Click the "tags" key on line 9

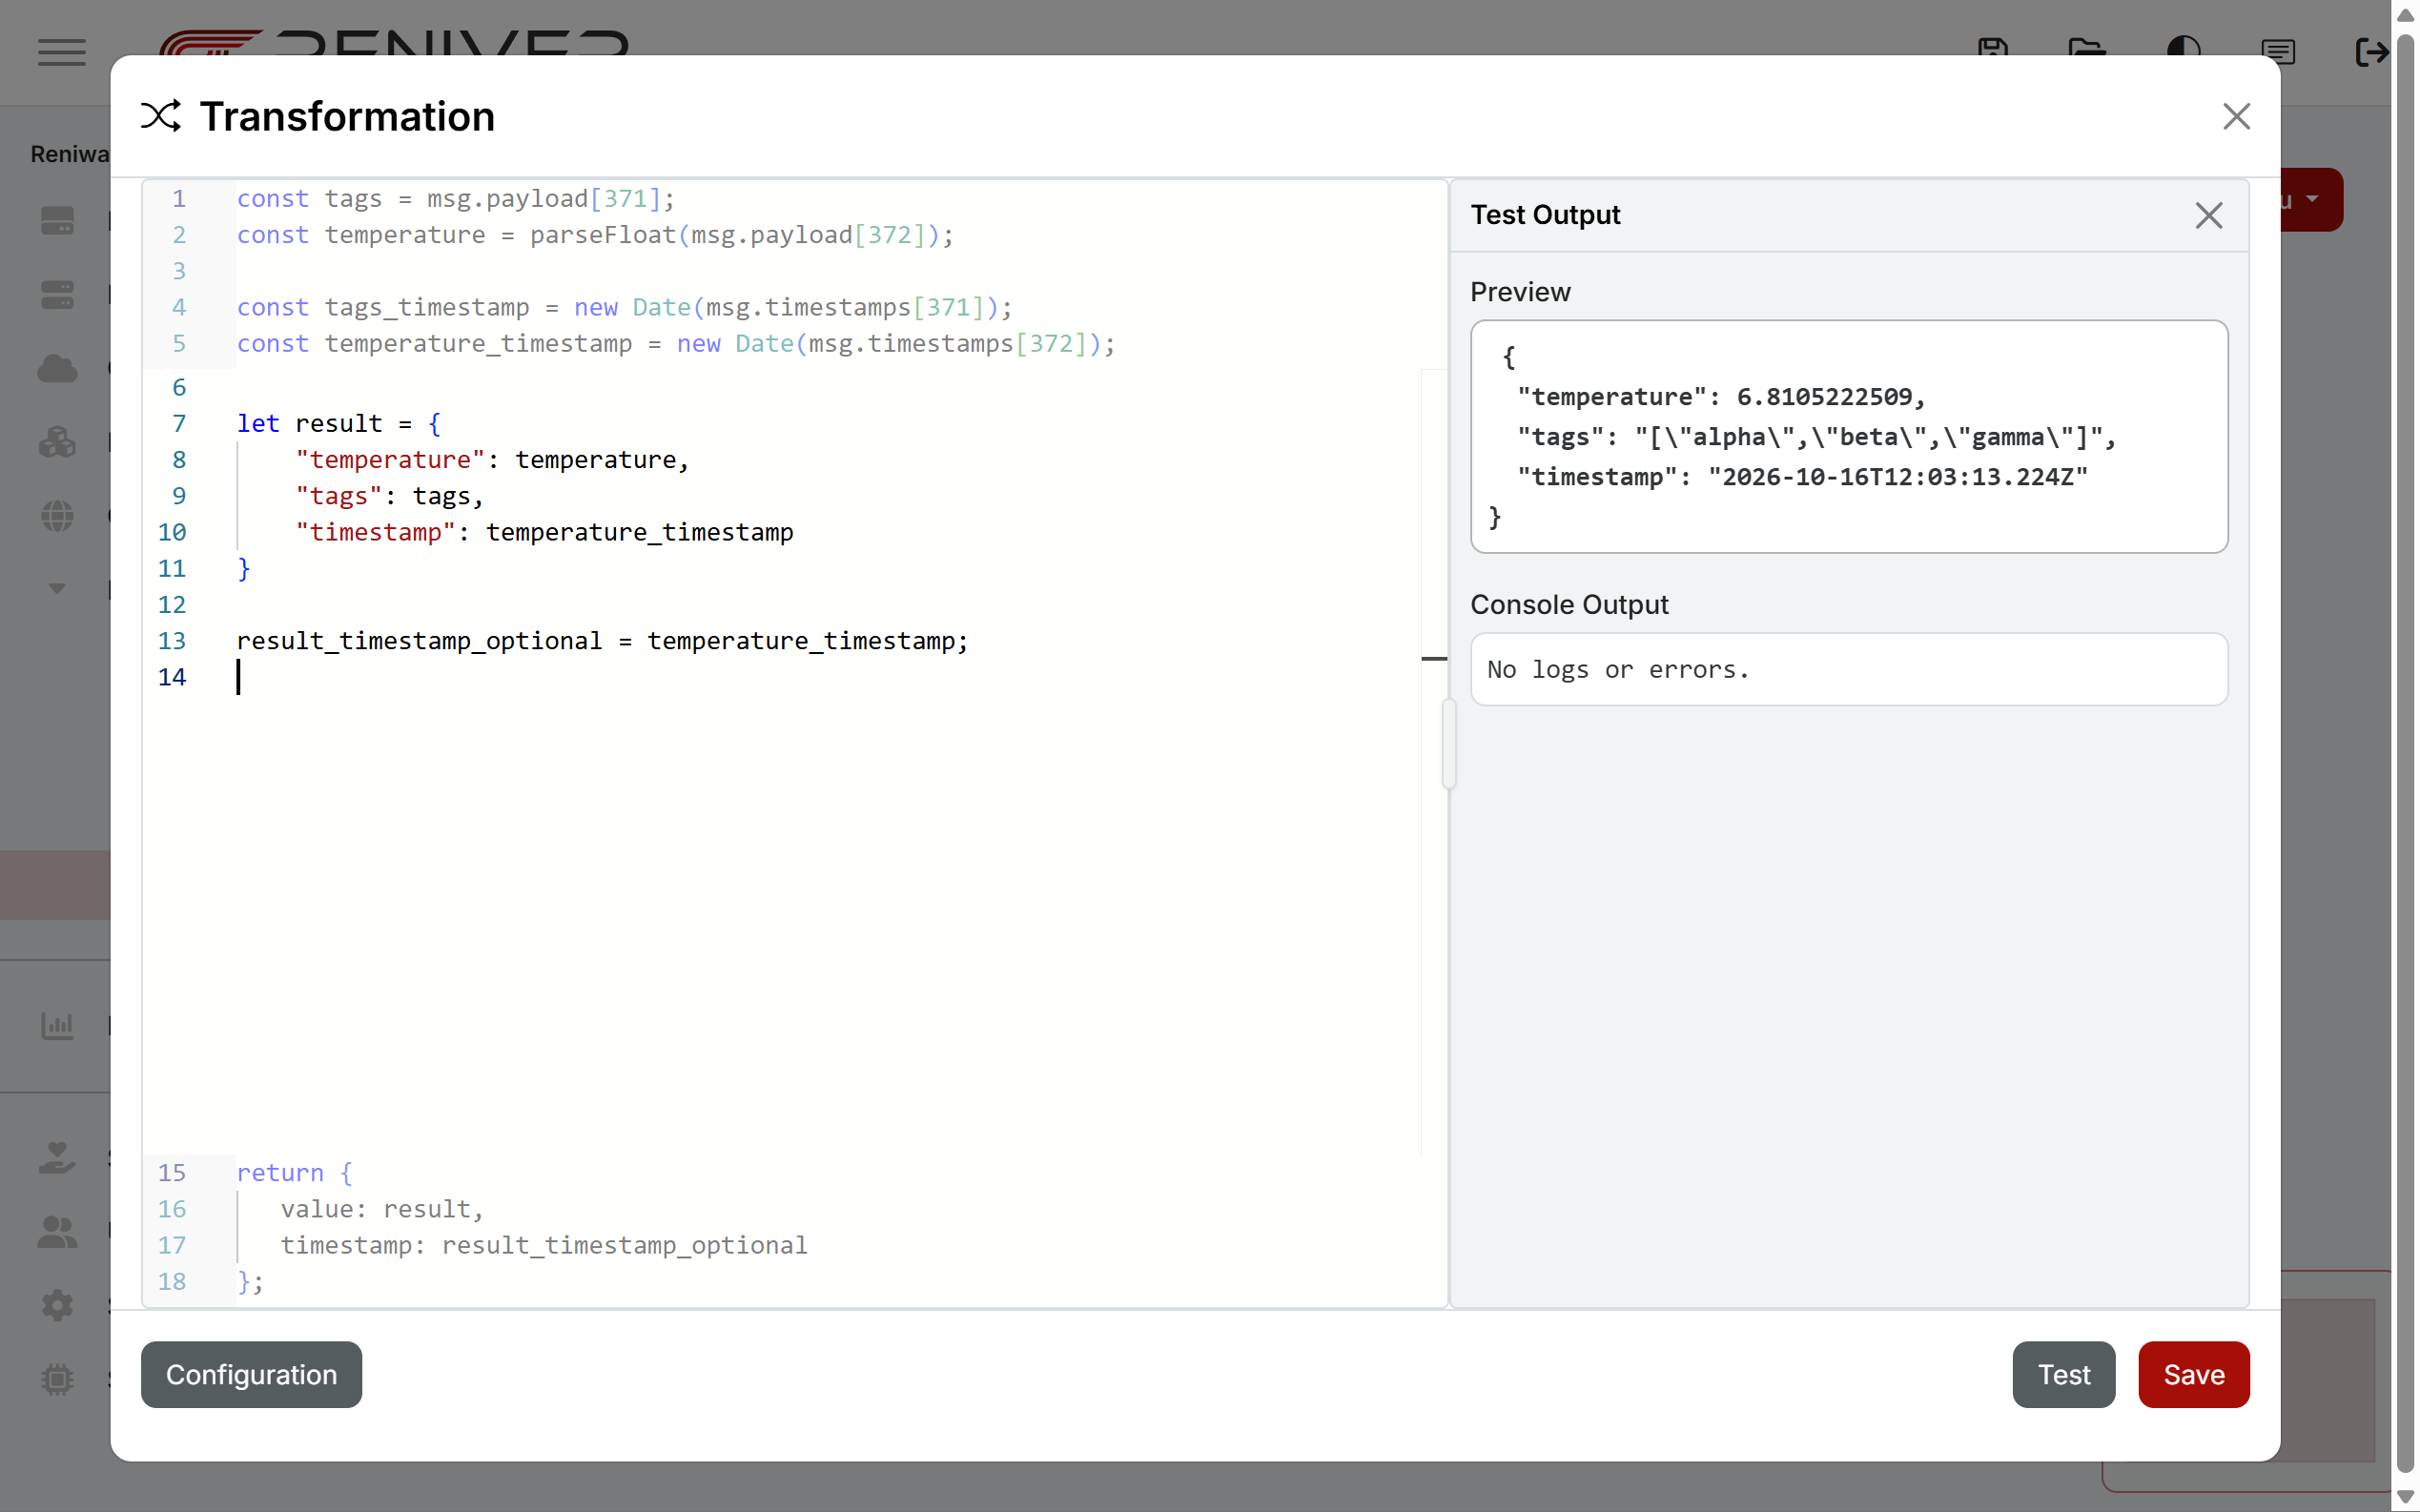tap(338, 496)
